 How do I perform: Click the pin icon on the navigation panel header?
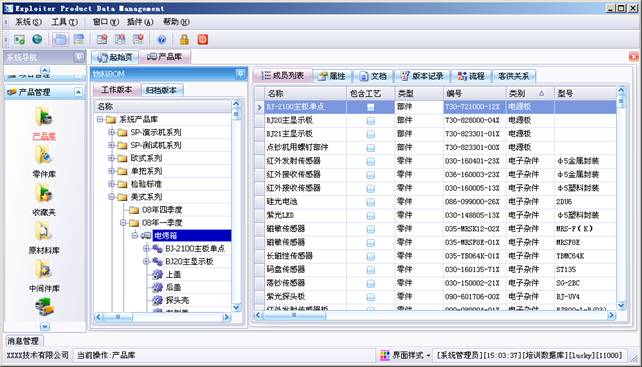point(79,57)
